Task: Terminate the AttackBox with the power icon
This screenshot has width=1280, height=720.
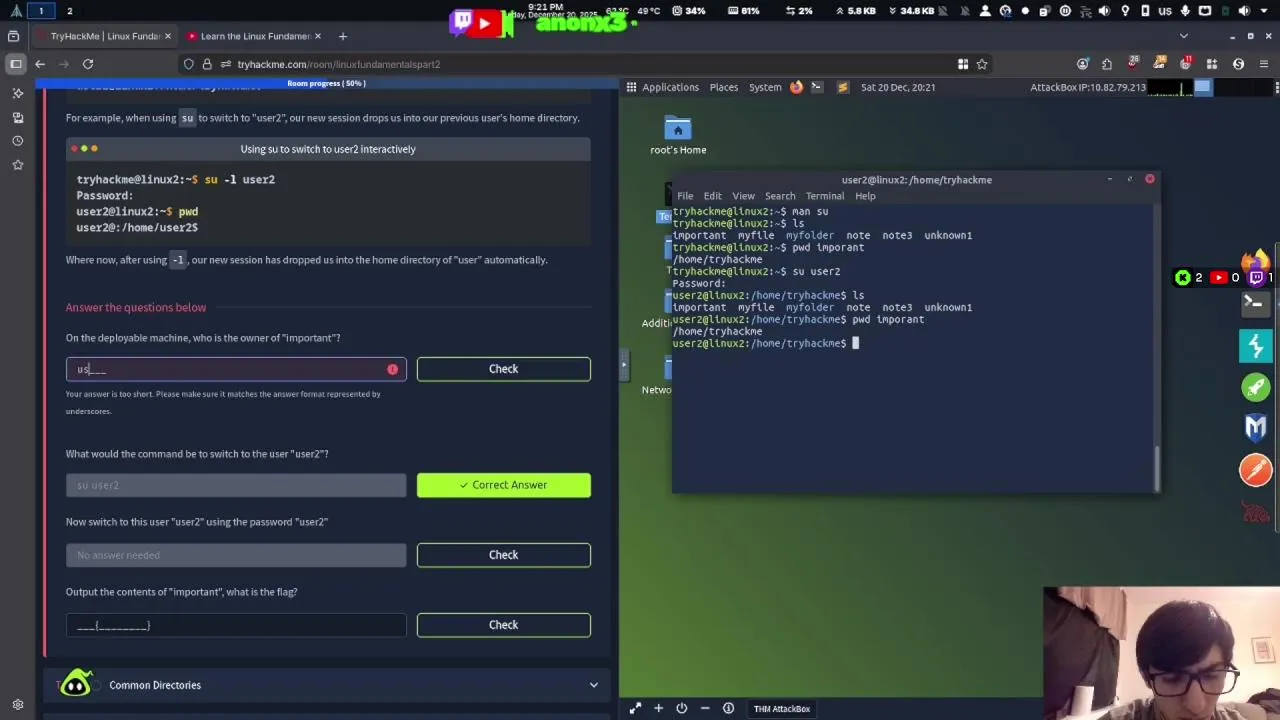Action: (x=681, y=708)
